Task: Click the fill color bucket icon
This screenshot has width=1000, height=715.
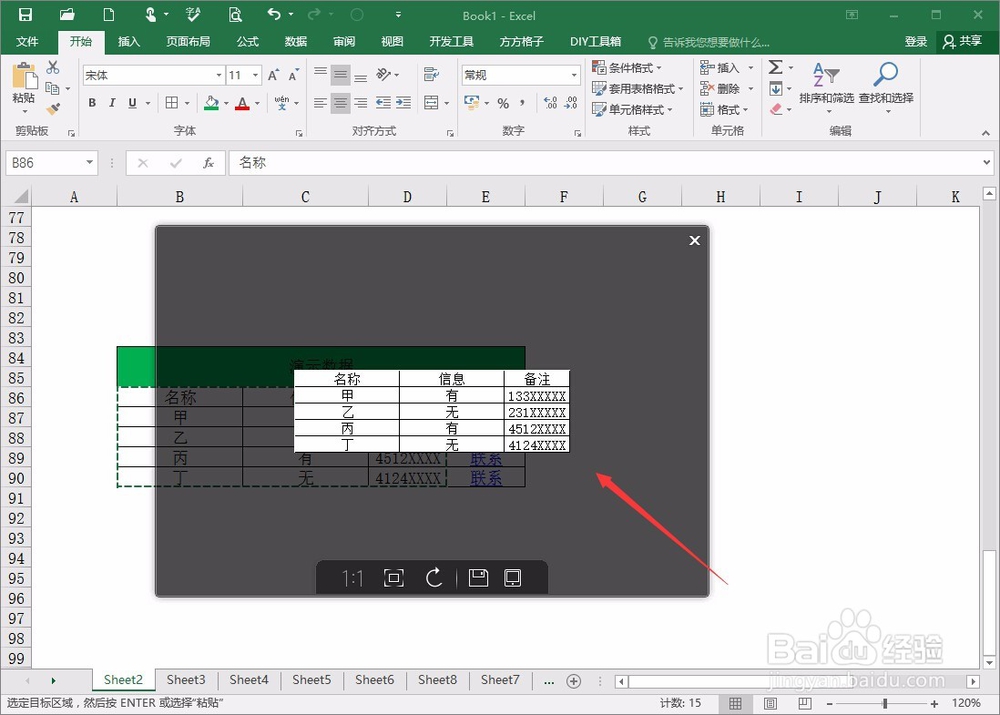Action: [212, 103]
